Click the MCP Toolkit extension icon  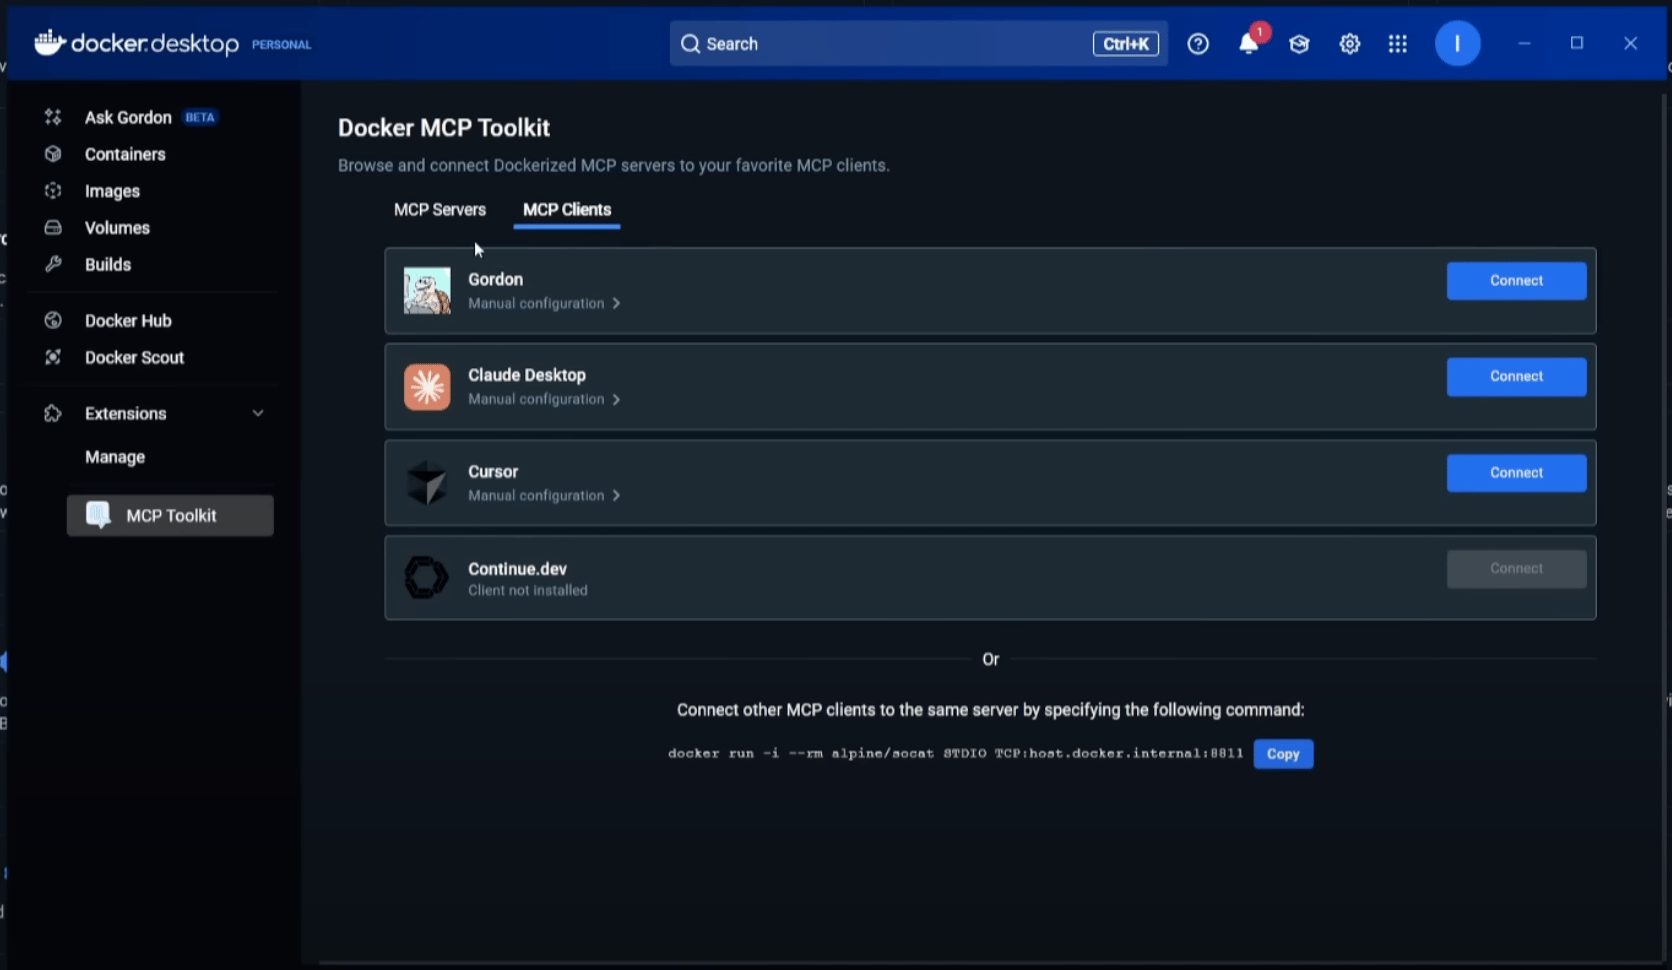[x=98, y=515]
